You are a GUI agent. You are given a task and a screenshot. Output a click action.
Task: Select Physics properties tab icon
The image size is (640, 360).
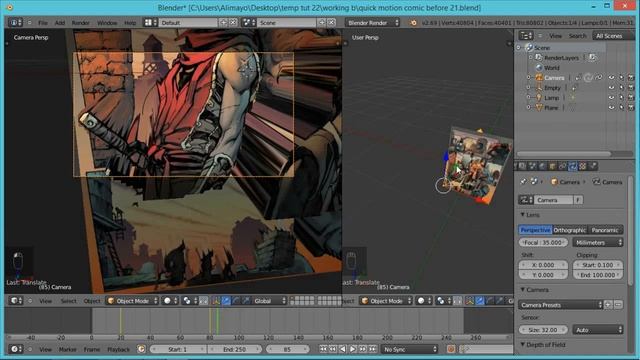pos(593,166)
